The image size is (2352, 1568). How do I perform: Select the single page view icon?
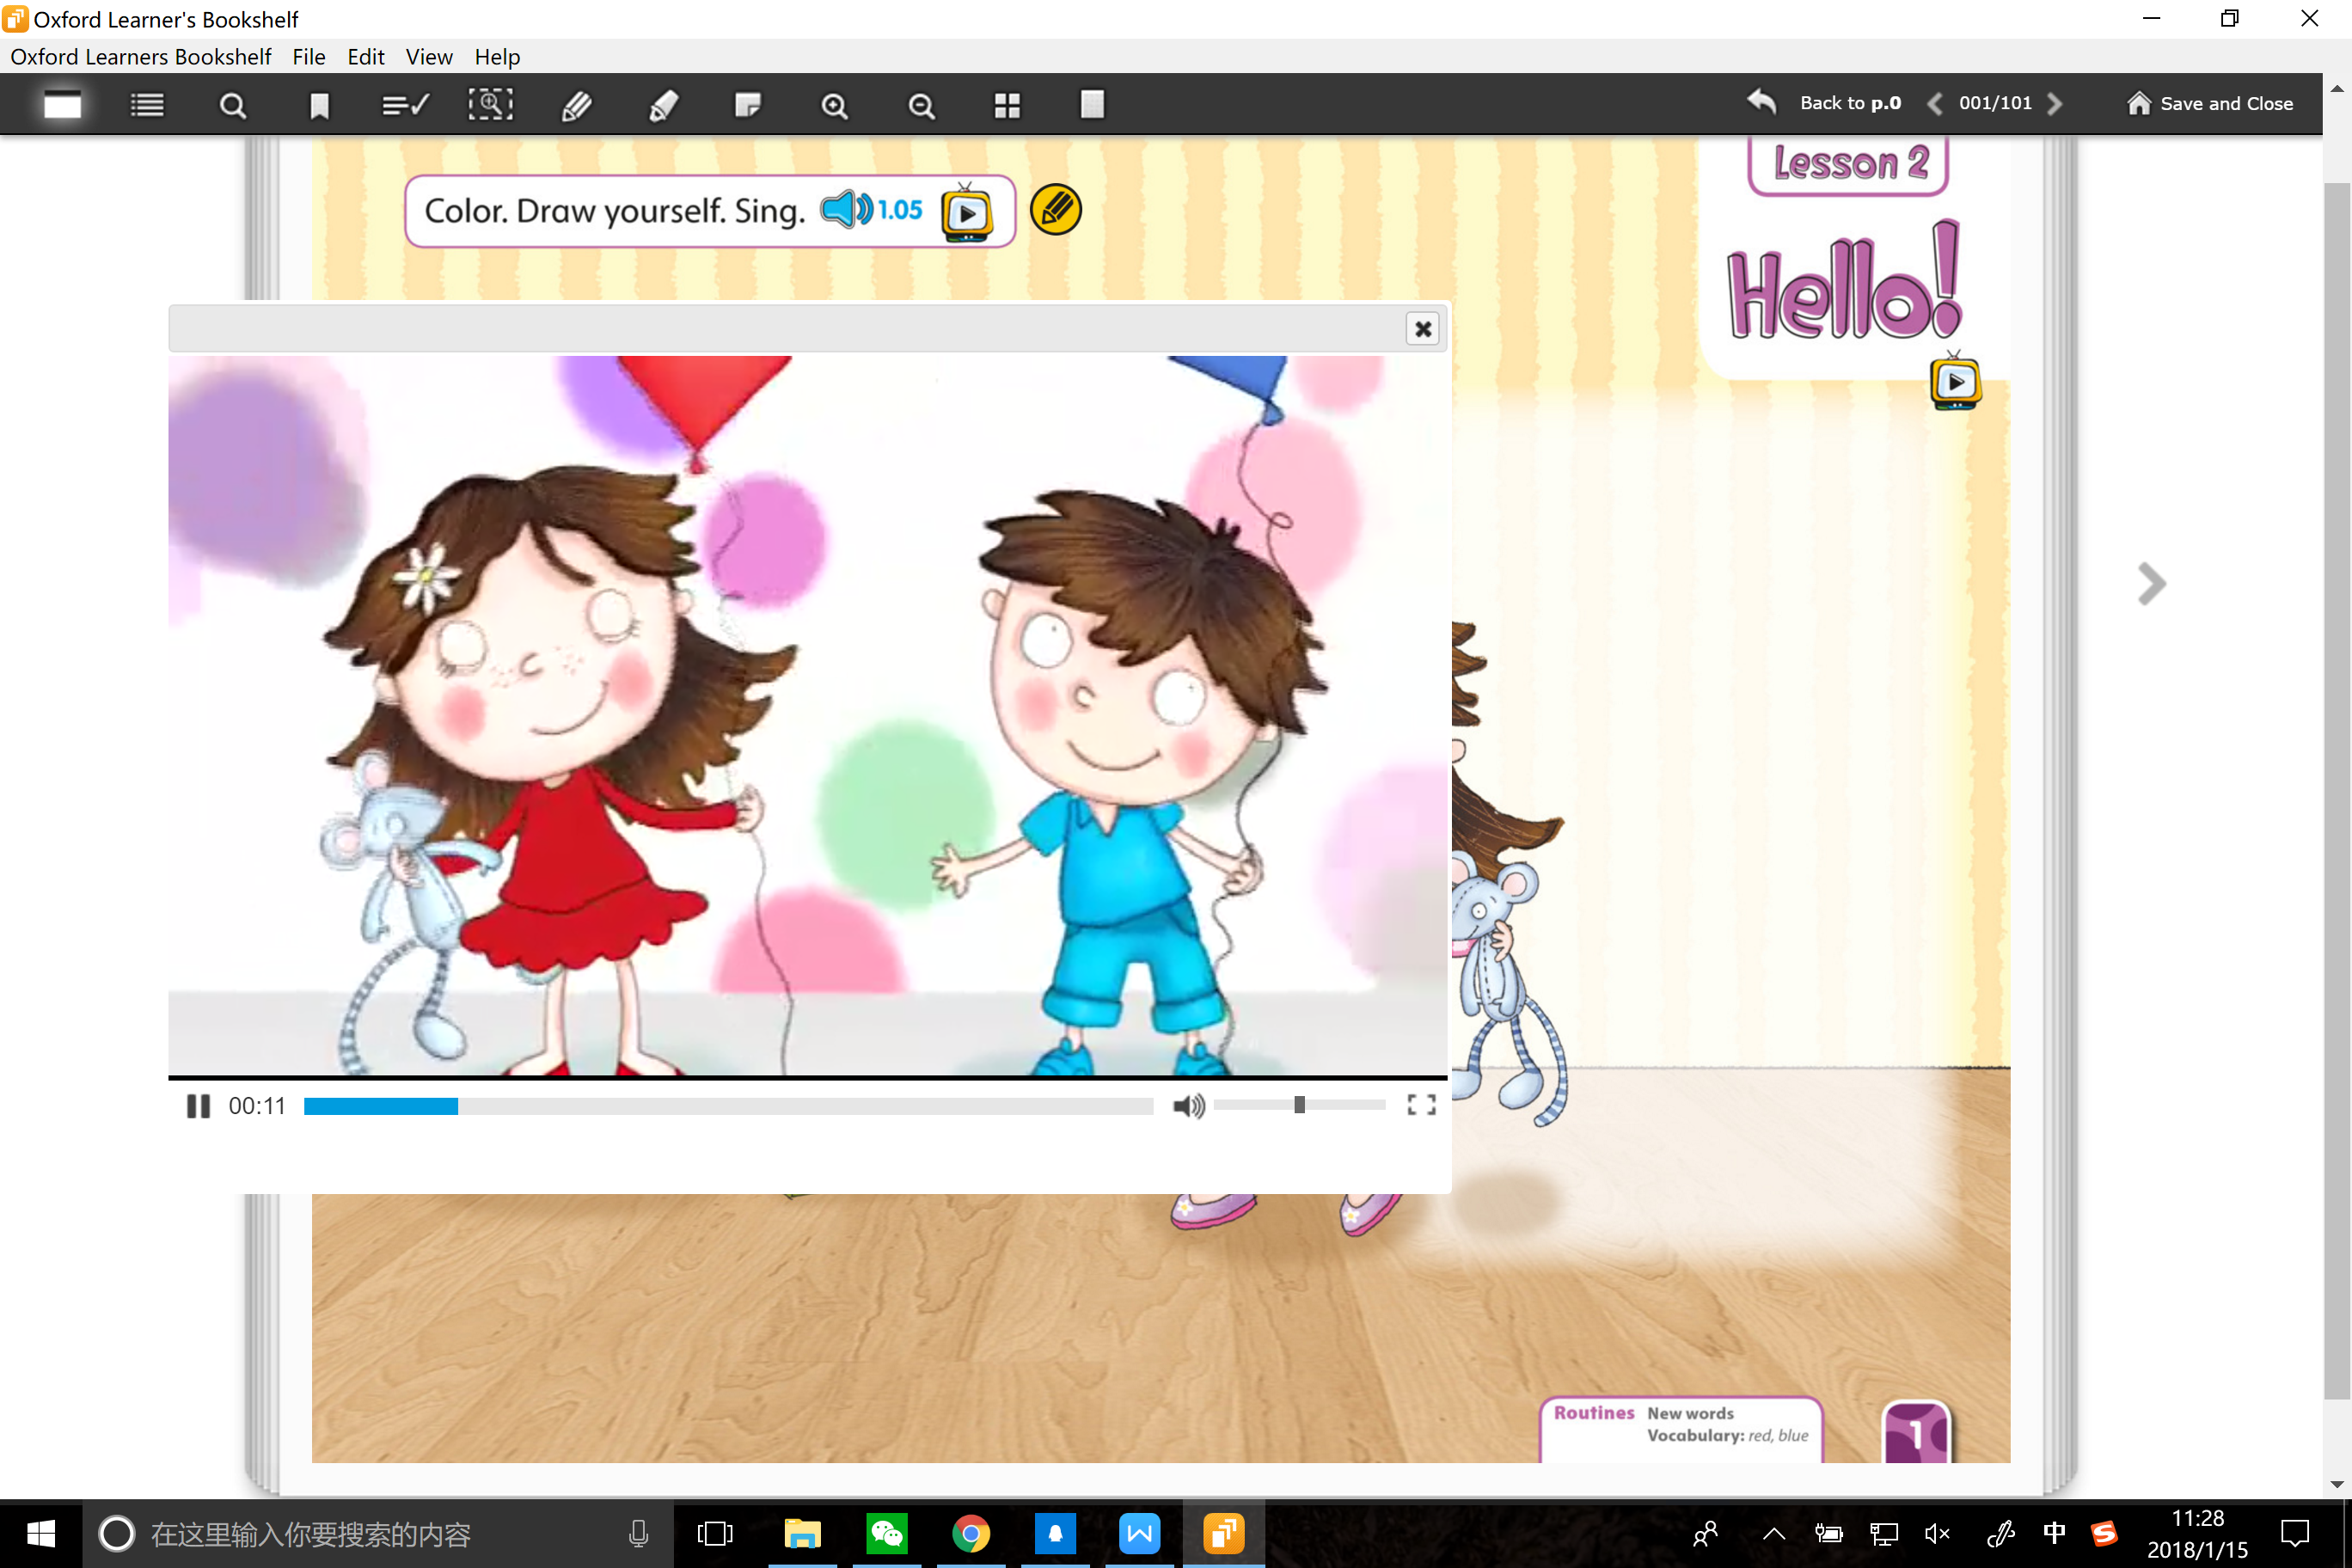(62, 104)
